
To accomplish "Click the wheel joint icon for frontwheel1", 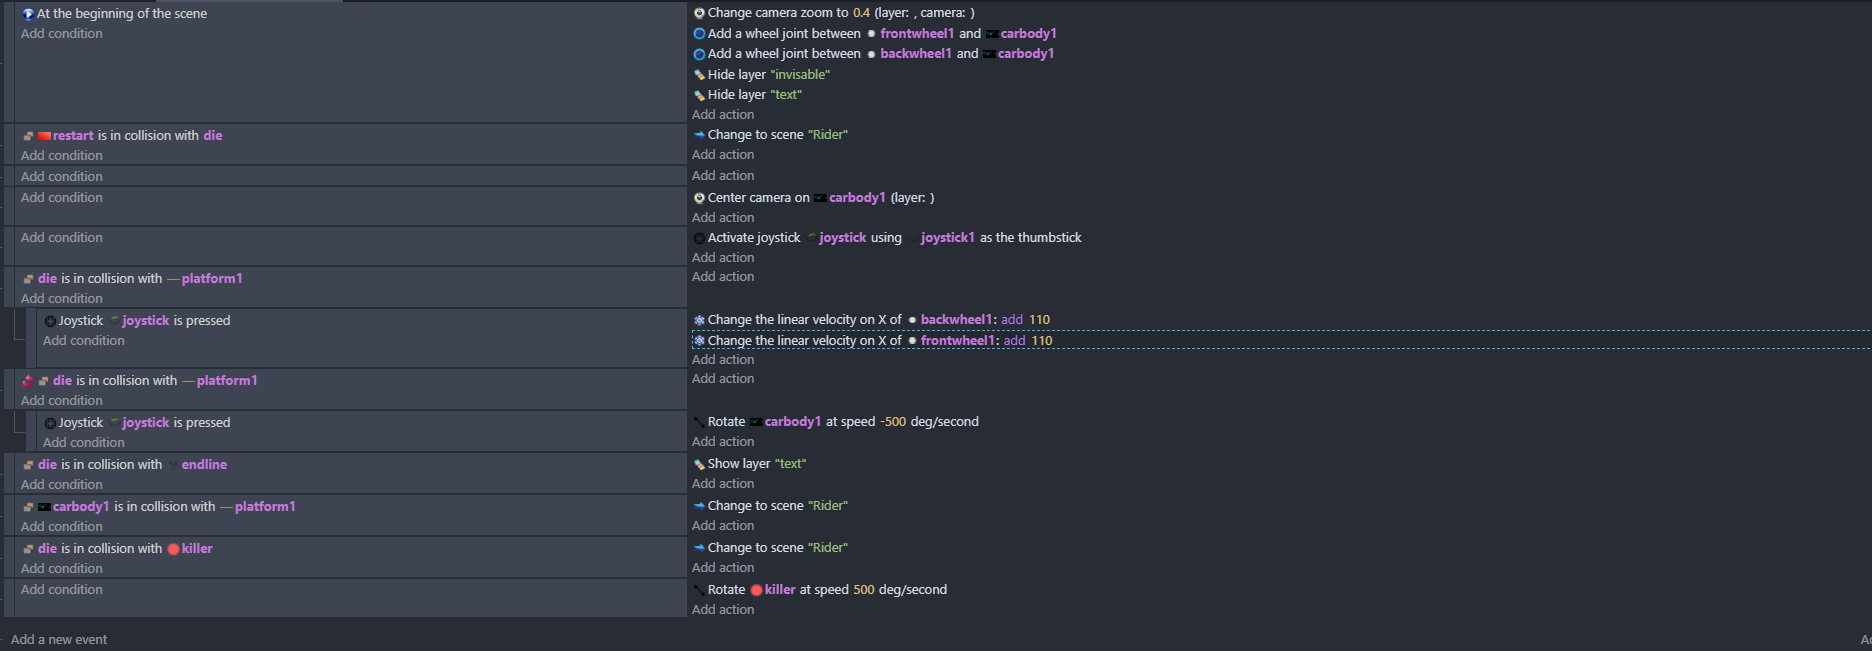I will point(699,34).
